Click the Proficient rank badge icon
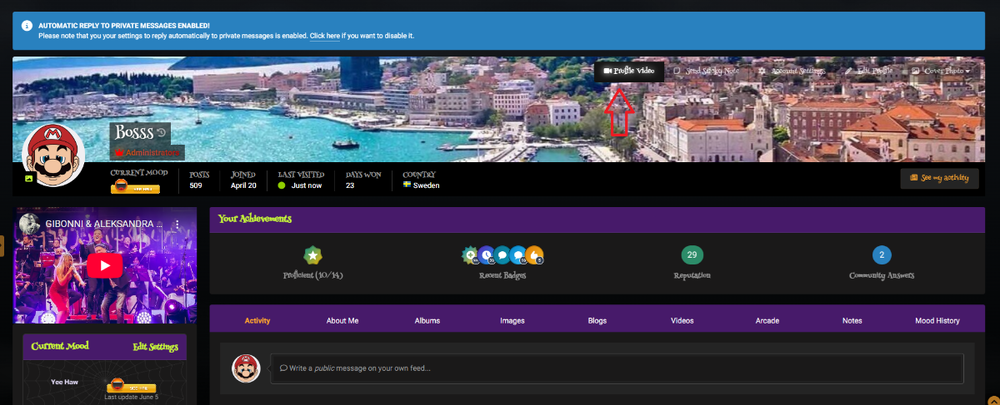 click(x=313, y=255)
